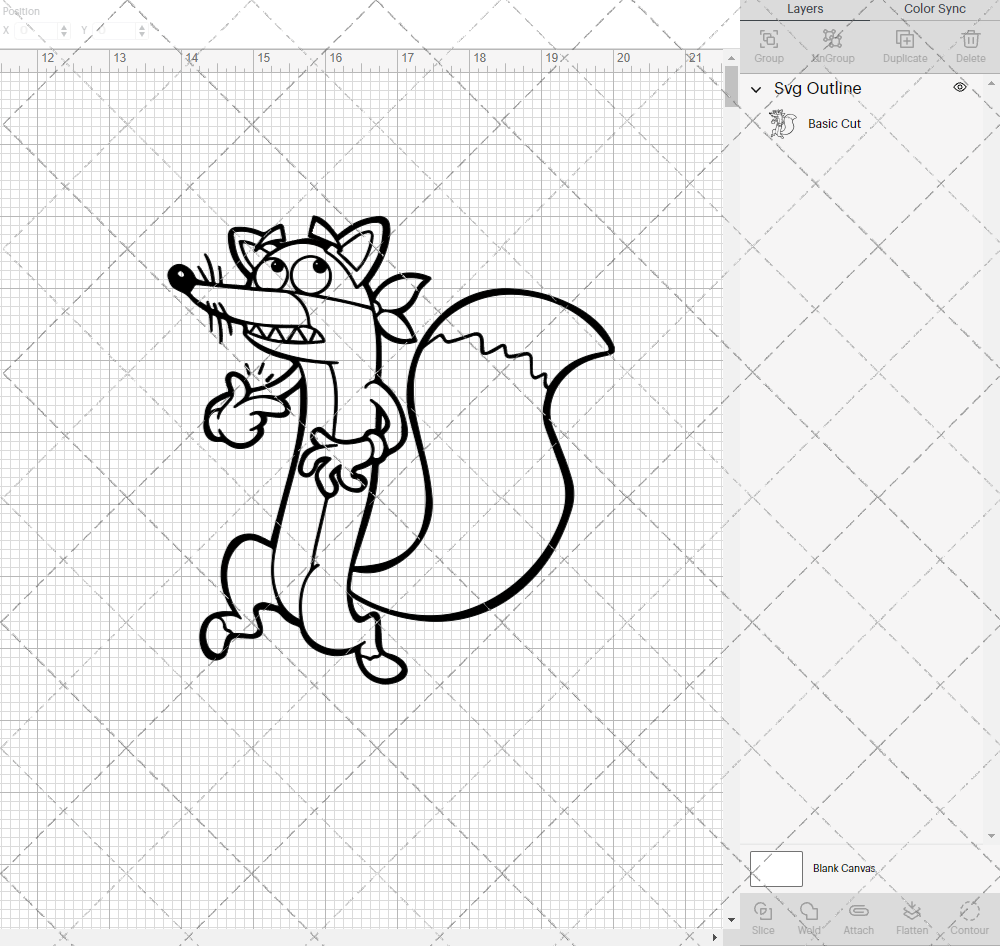Image resolution: width=1000 pixels, height=946 pixels.
Task: Open the Contour tool
Action: (x=968, y=917)
